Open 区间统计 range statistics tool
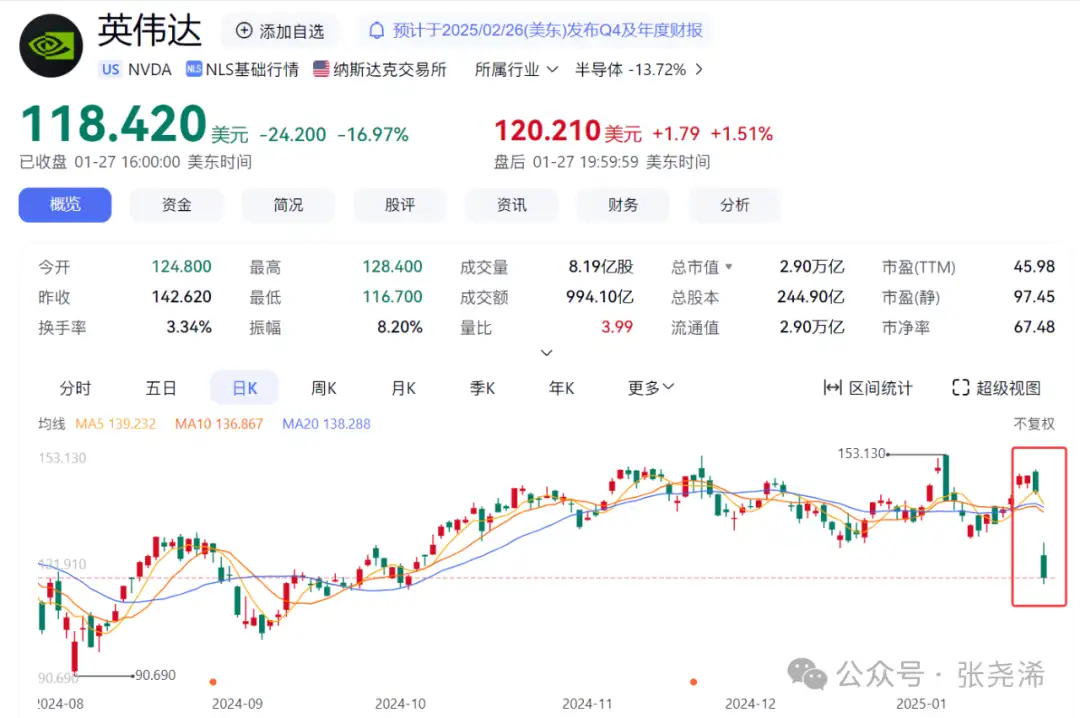This screenshot has width=1080, height=718. click(868, 389)
